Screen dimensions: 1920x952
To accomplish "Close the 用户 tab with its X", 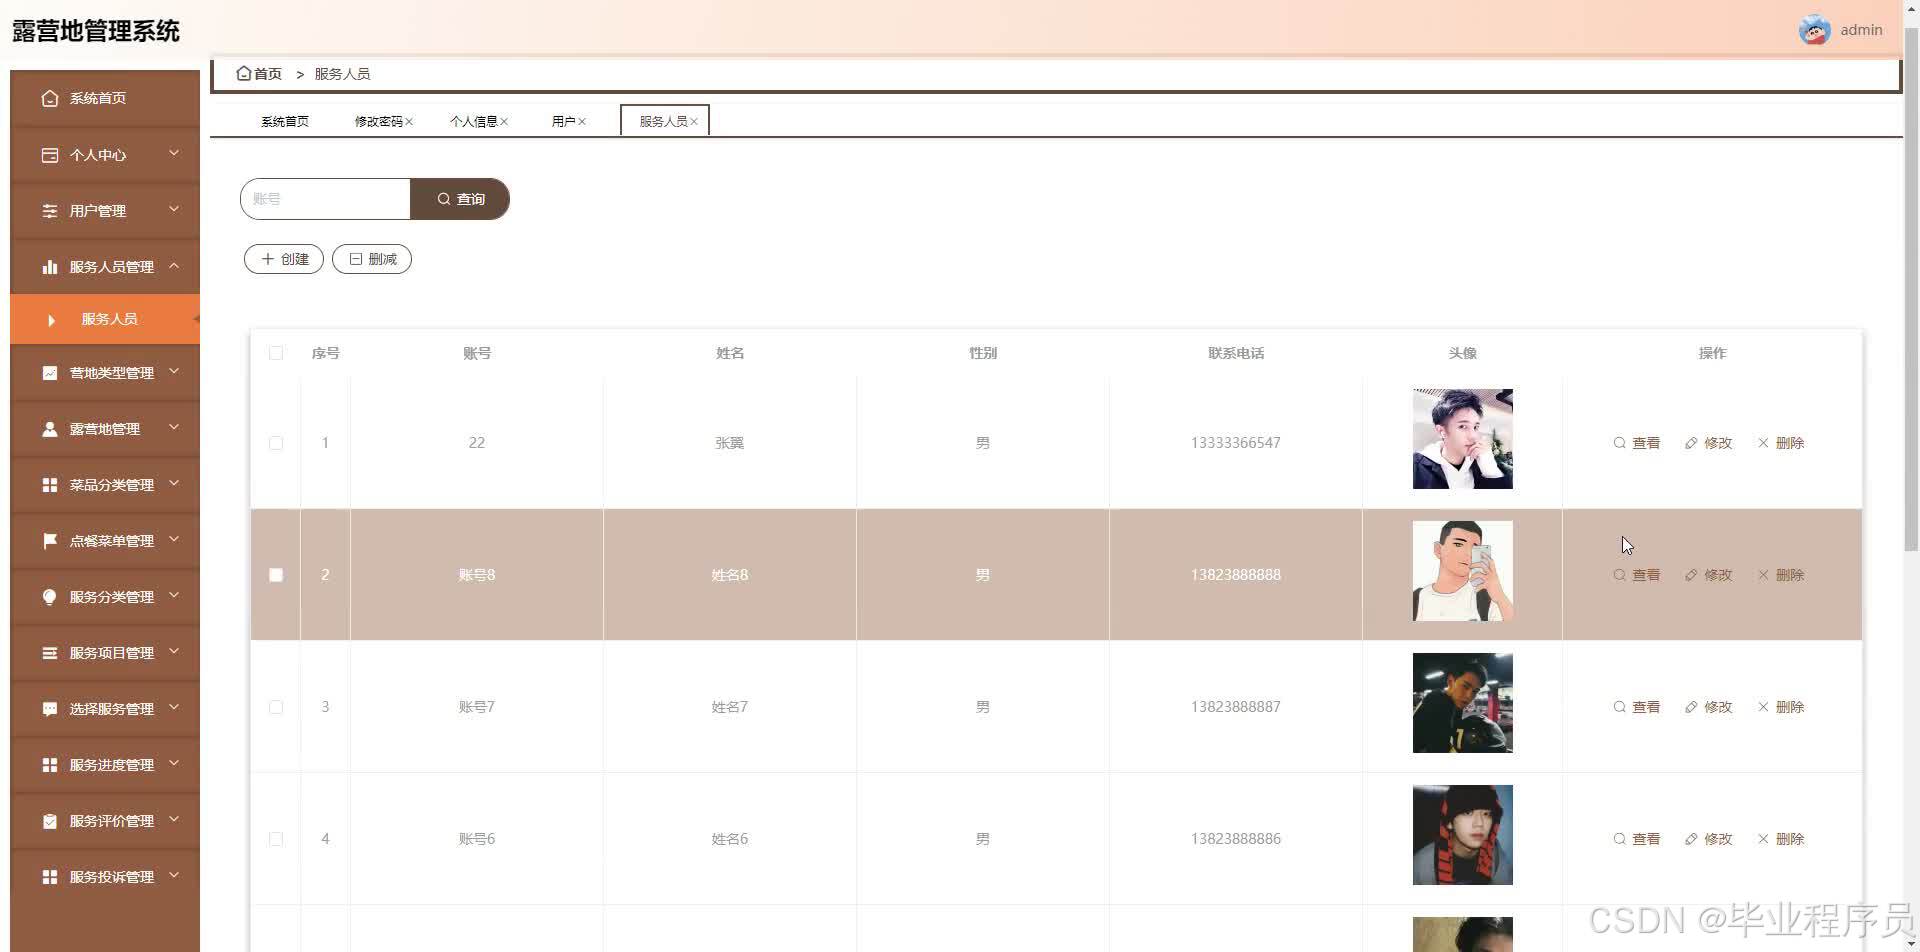I will pyautogui.click(x=582, y=122).
